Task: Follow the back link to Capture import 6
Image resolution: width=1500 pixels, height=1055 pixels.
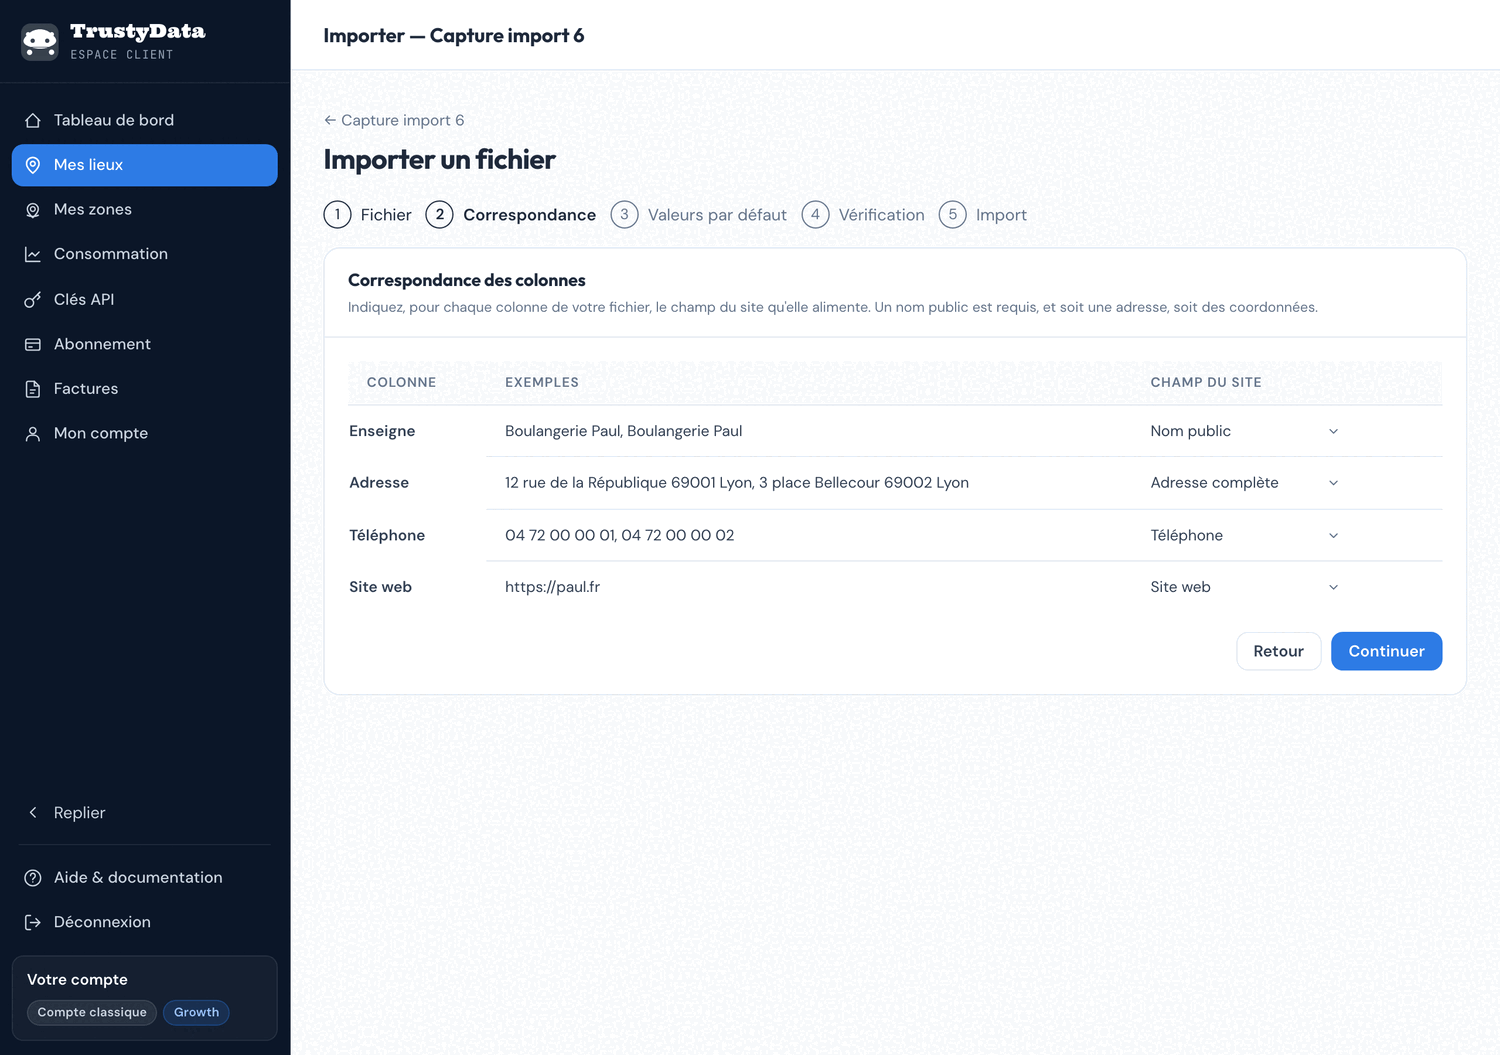Action: click(x=394, y=120)
